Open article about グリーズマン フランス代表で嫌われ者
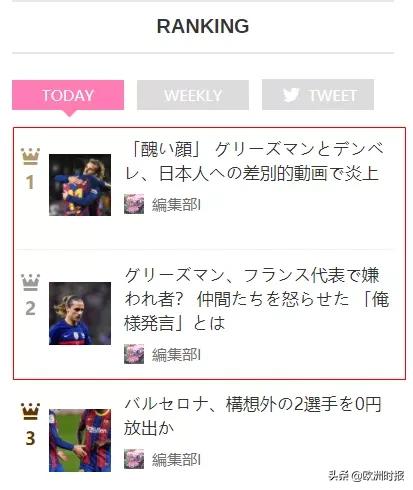 click(x=257, y=299)
